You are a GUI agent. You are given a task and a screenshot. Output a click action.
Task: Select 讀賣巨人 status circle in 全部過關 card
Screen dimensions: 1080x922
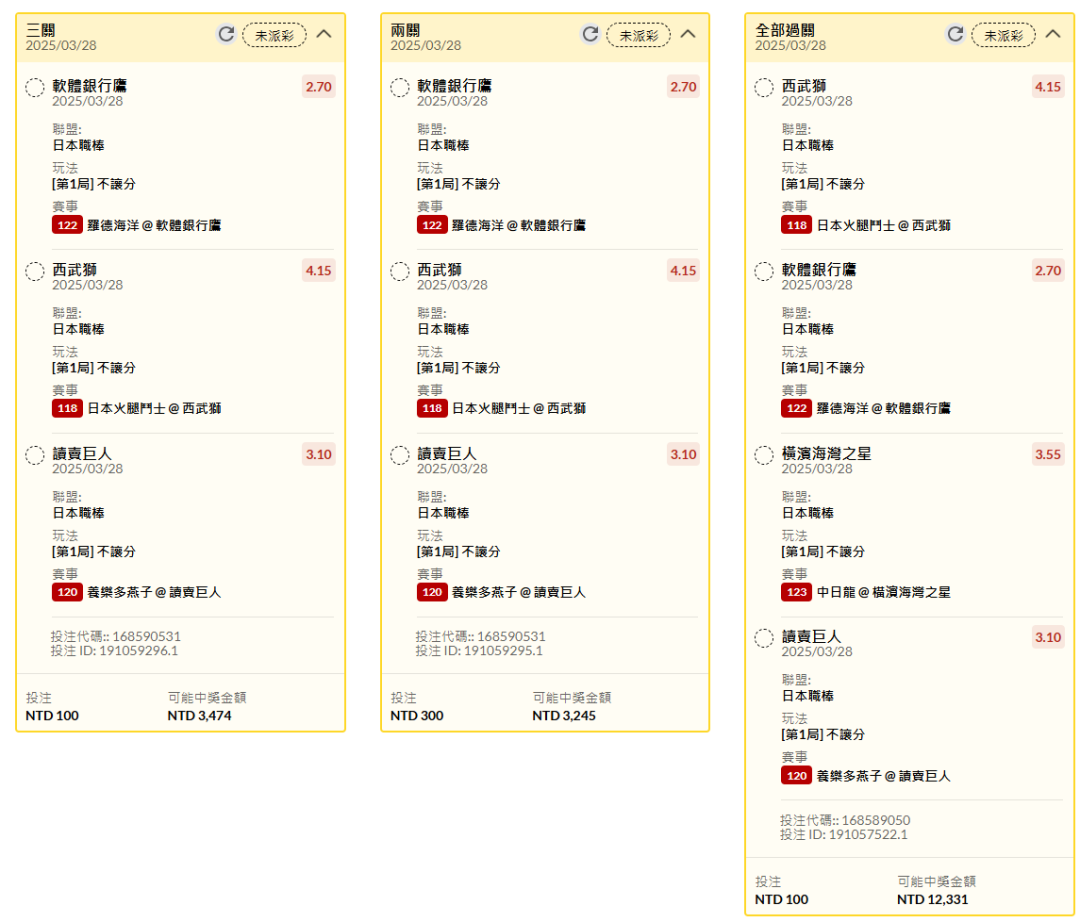tap(764, 638)
